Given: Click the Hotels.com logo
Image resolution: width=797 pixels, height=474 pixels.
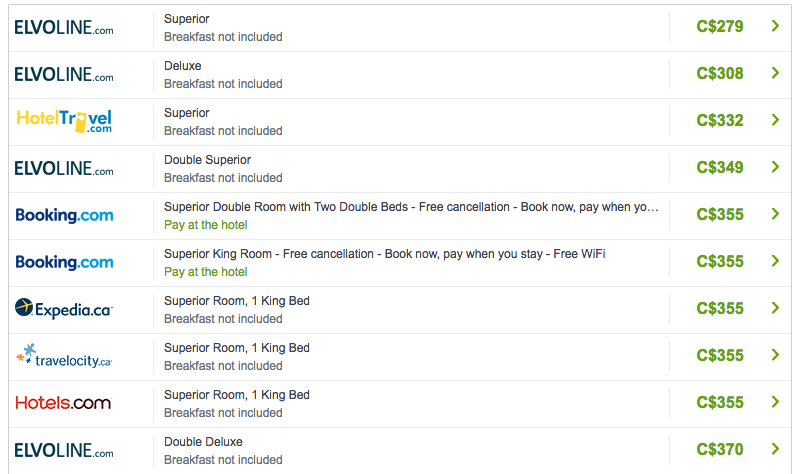Looking at the screenshot, I should [x=63, y=403].
